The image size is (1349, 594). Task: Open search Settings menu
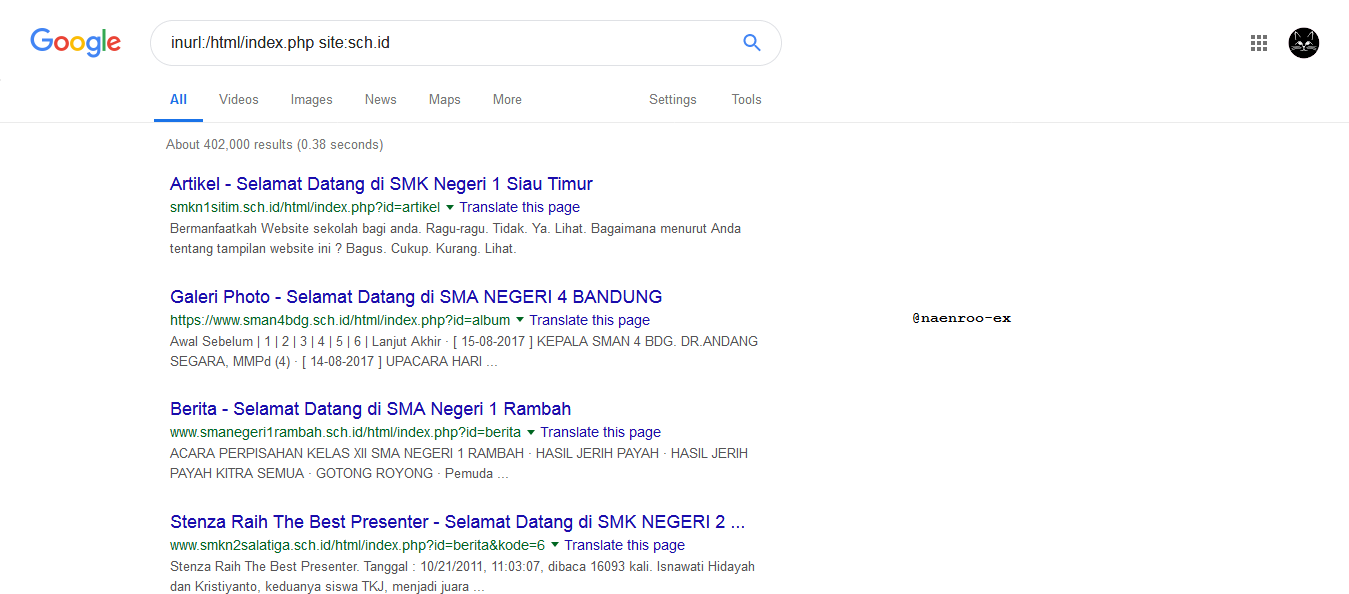point(673,100)
